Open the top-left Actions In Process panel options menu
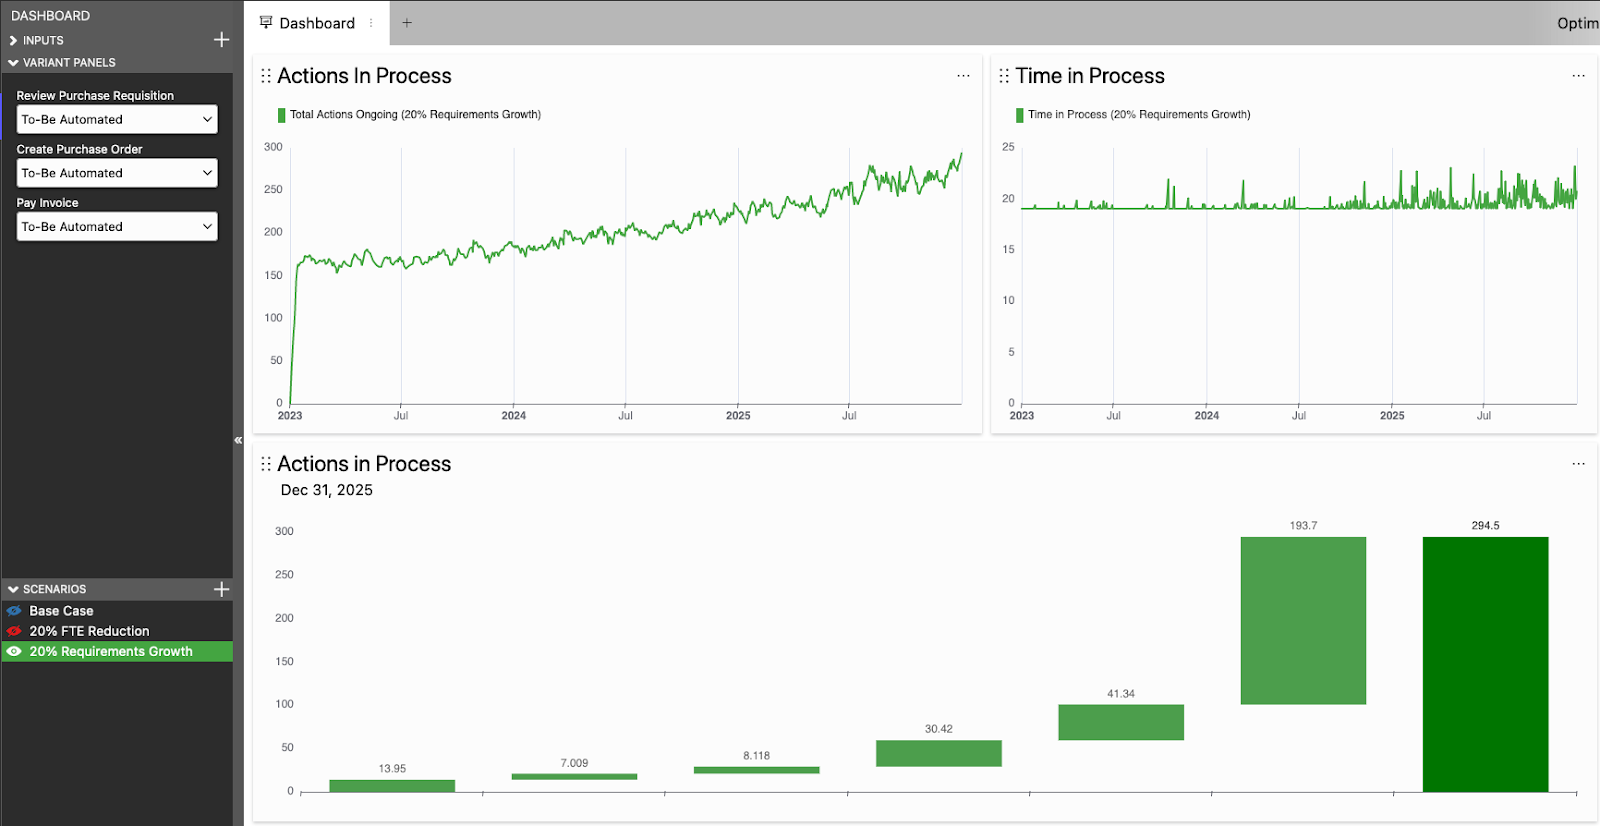The width and height of the screenshot is (1600, 826). tap(963, 76)
